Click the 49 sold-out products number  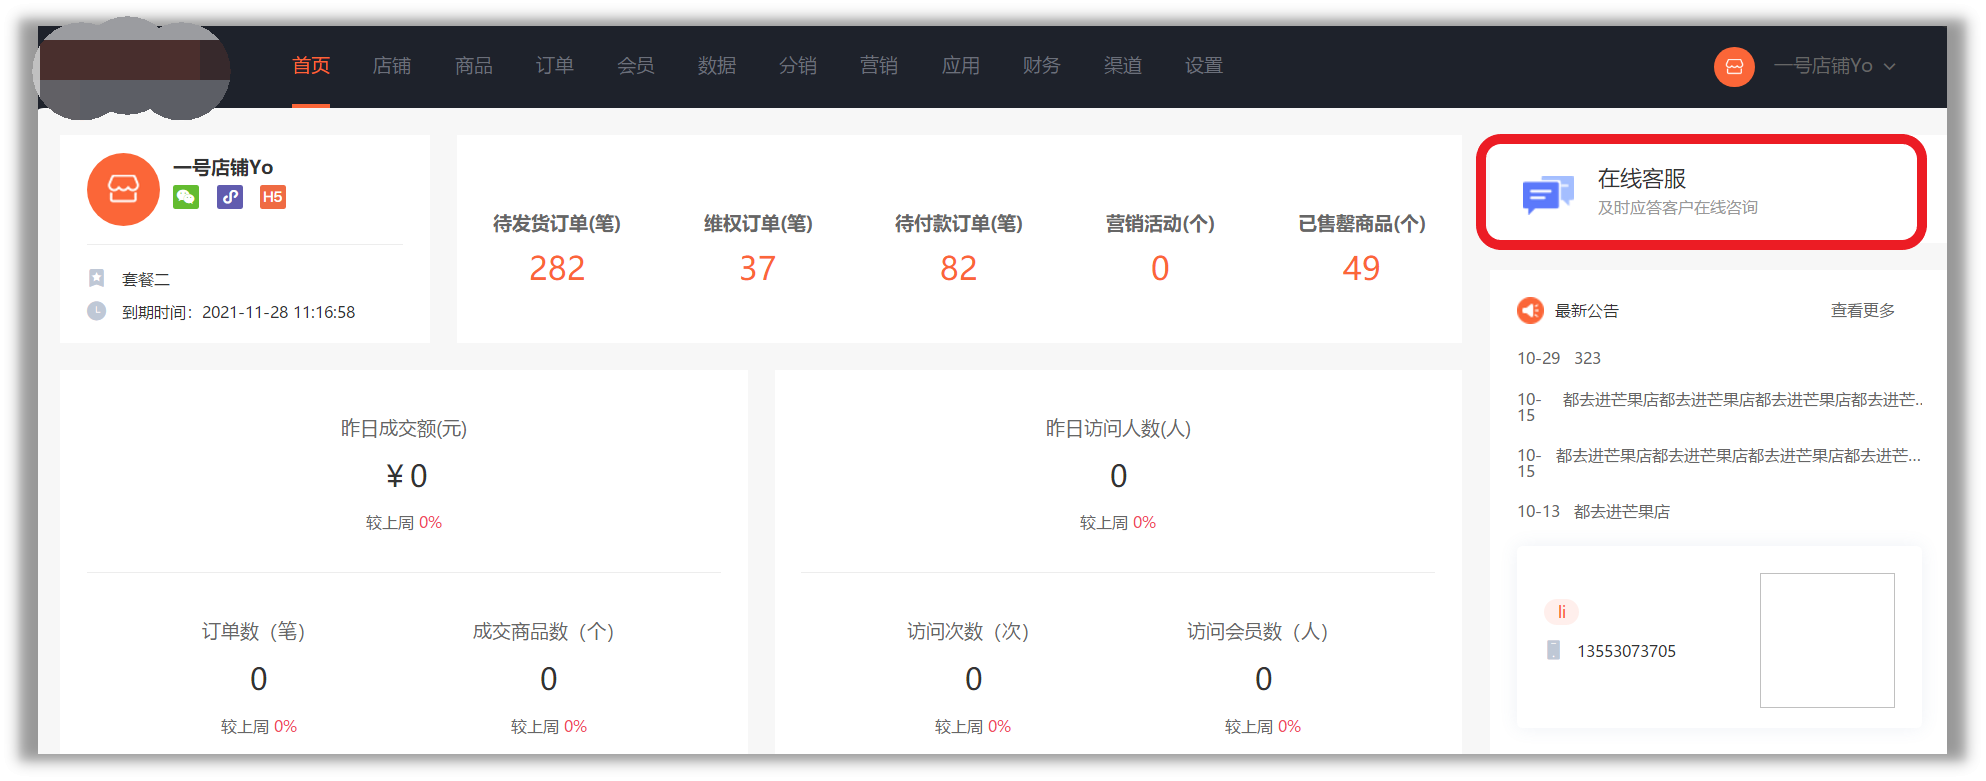point(1360,268)
